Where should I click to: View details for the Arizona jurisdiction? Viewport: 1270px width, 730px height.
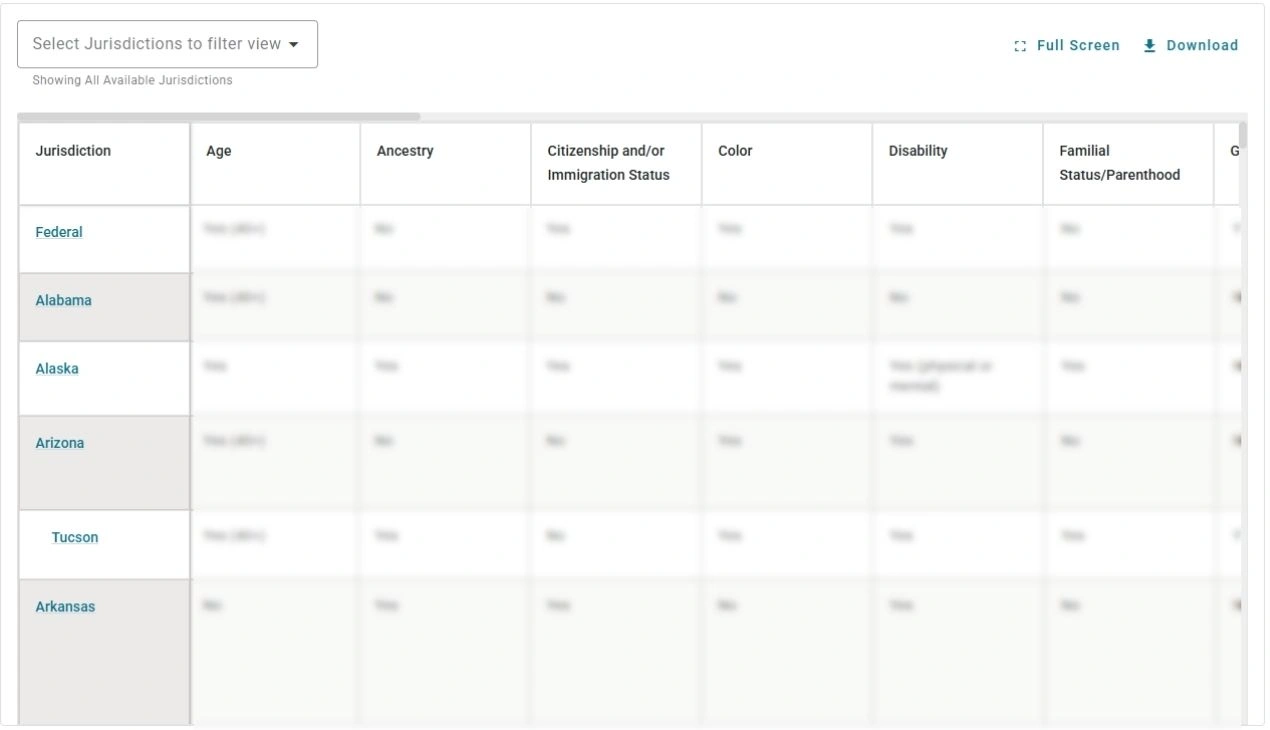coord(59,442)
